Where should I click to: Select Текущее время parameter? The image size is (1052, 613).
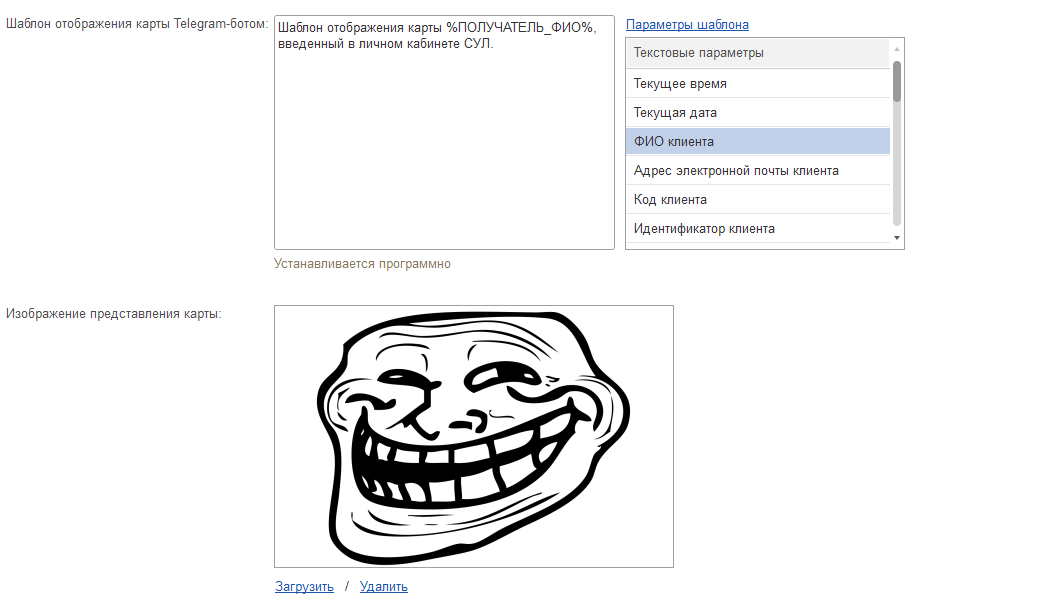[x=758, y=84]
